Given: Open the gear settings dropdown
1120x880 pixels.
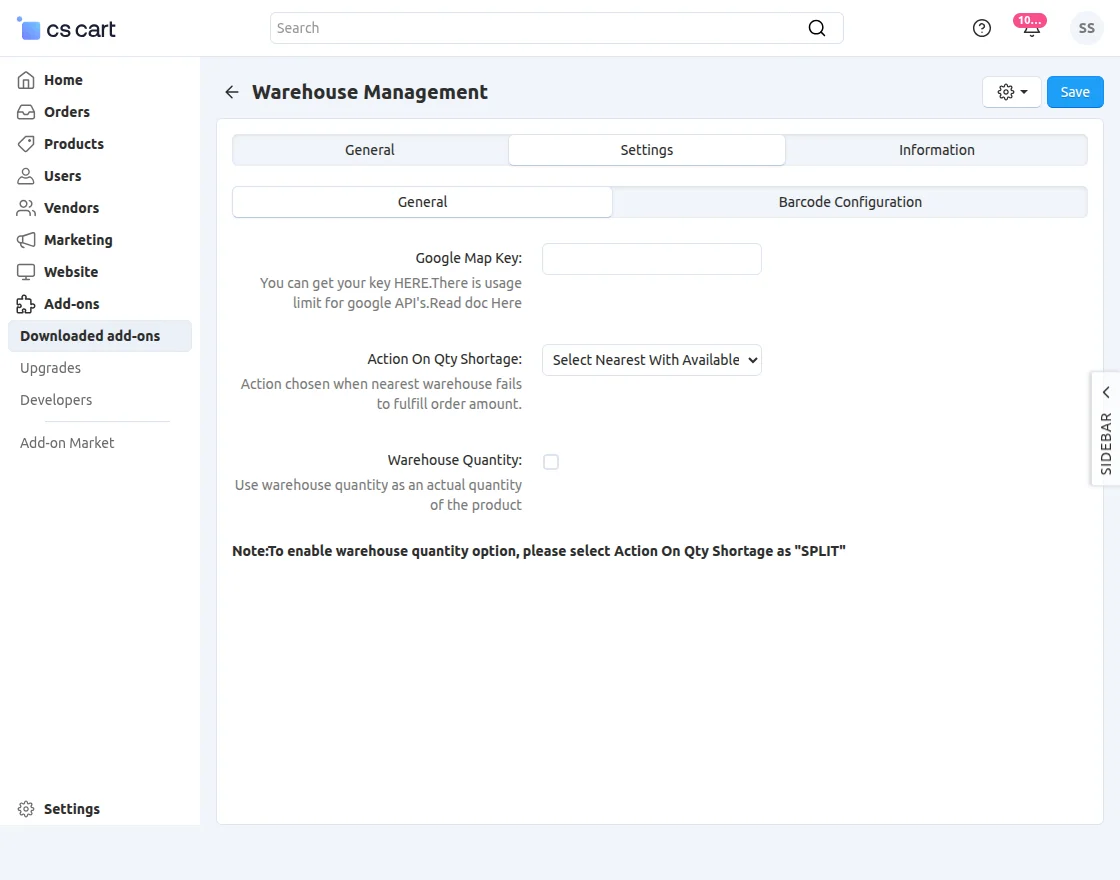Looking at the screenshot, I should coord(1011,91).
